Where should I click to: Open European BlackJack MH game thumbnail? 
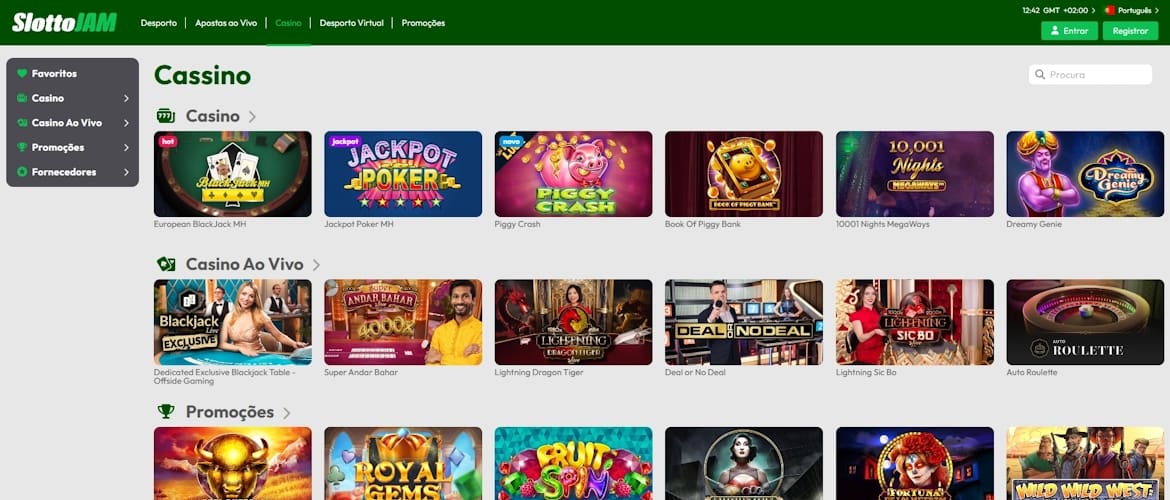233,174
